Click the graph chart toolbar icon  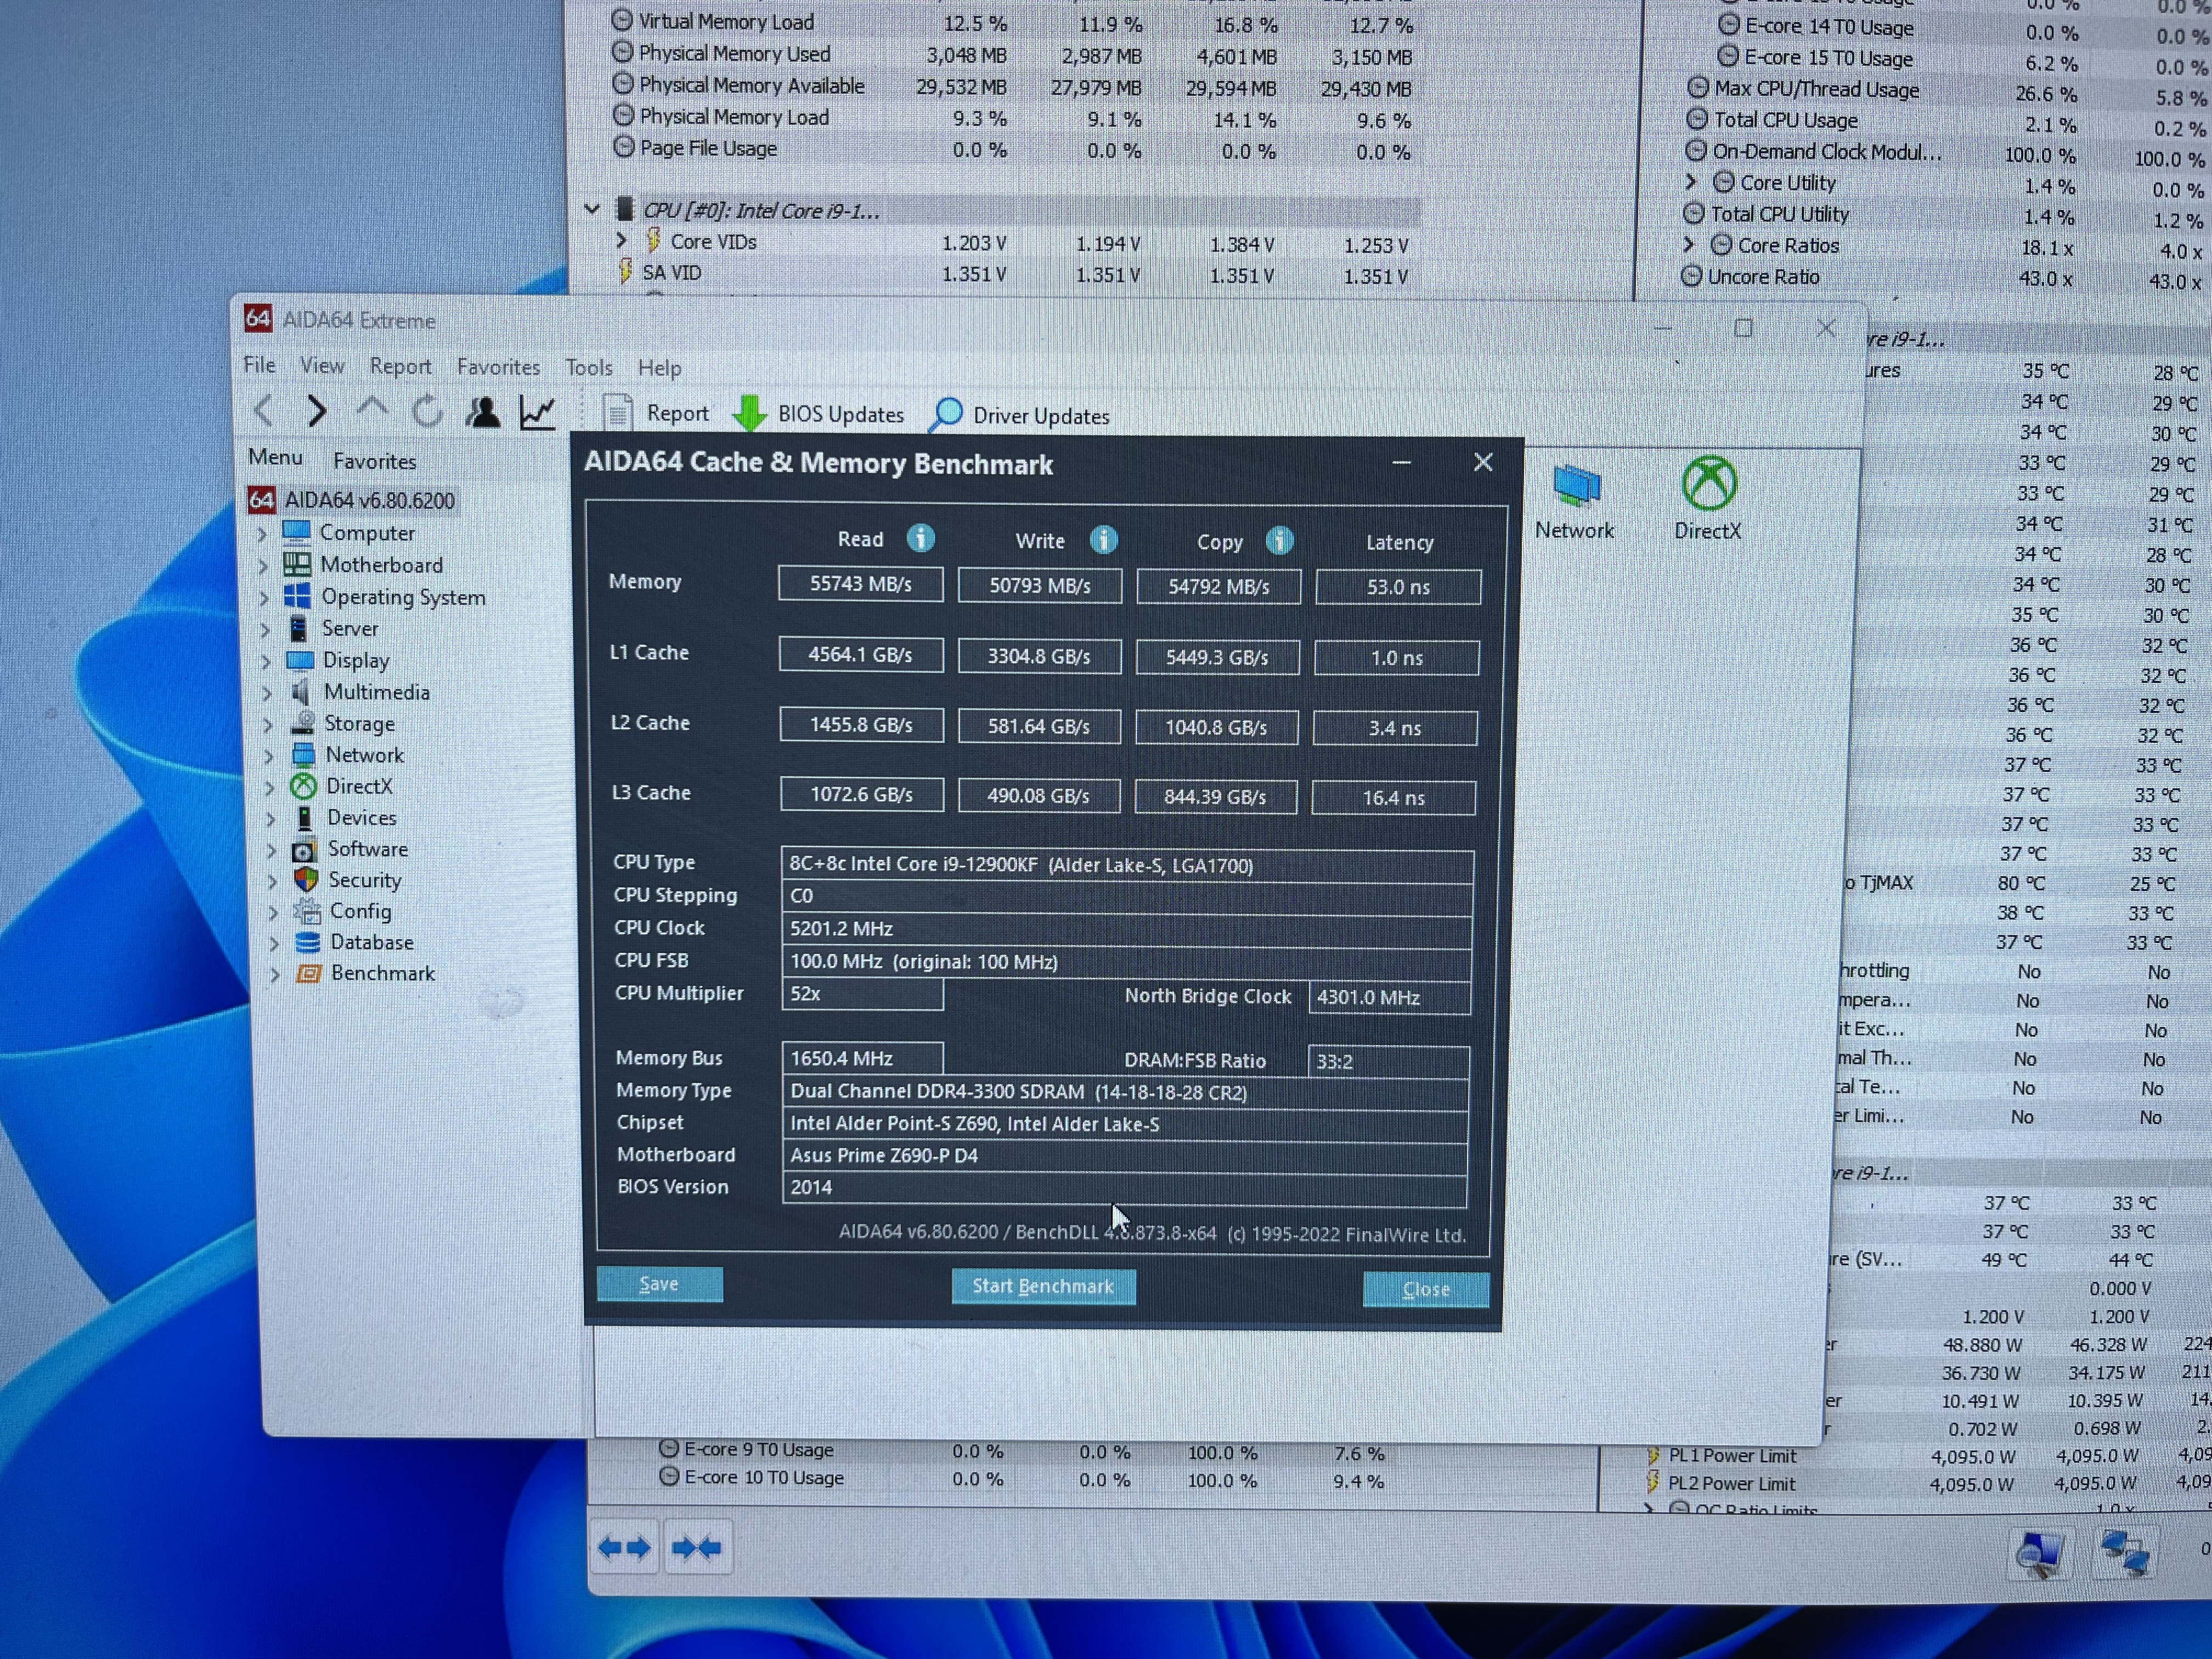[538, 412]
